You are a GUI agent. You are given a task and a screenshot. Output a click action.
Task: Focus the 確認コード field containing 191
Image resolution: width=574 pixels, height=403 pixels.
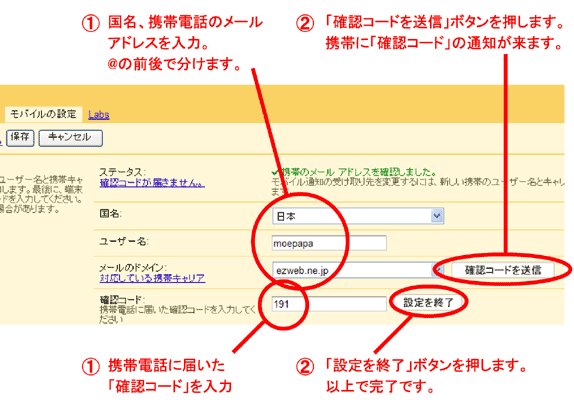click(x=329, y=304)
